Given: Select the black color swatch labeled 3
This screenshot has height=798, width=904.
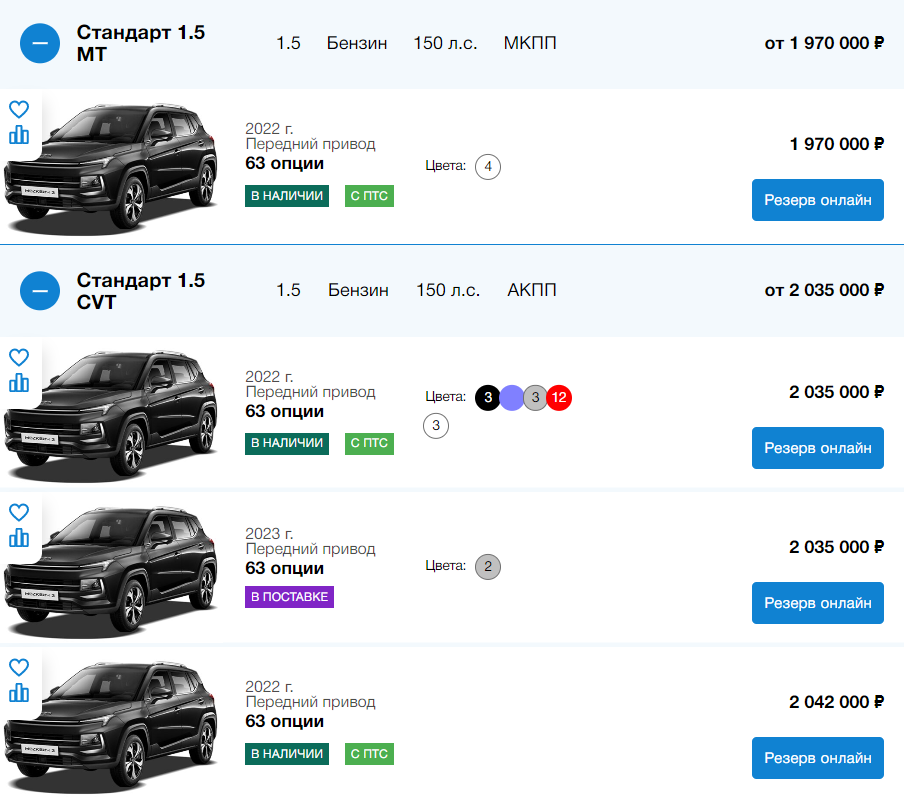Looking at the screenshot, I should pyautogui.click(x=487, y=398).
